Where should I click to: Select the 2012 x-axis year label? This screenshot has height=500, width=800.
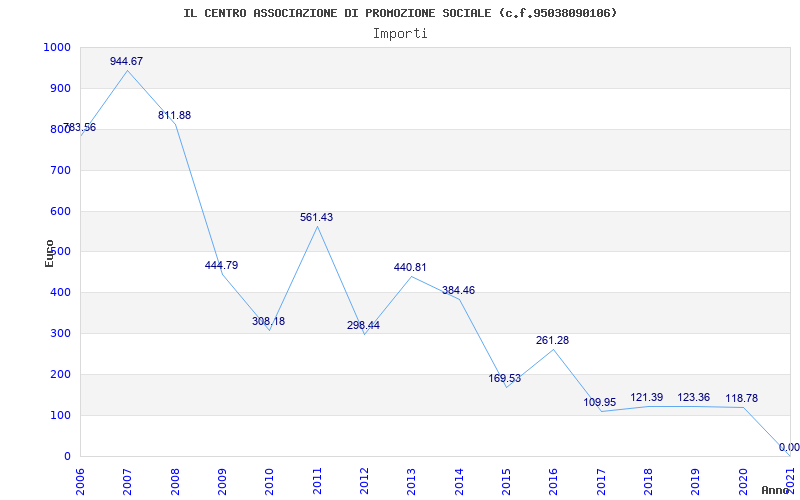tap(364, 481)
